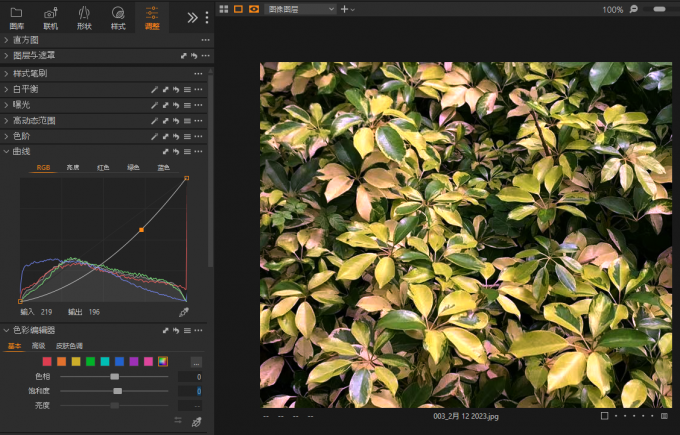The width and height of the screenshot is (680, 435).
Task: Select the bottom-left black point curve handle
Action: [x=20, y=301]
